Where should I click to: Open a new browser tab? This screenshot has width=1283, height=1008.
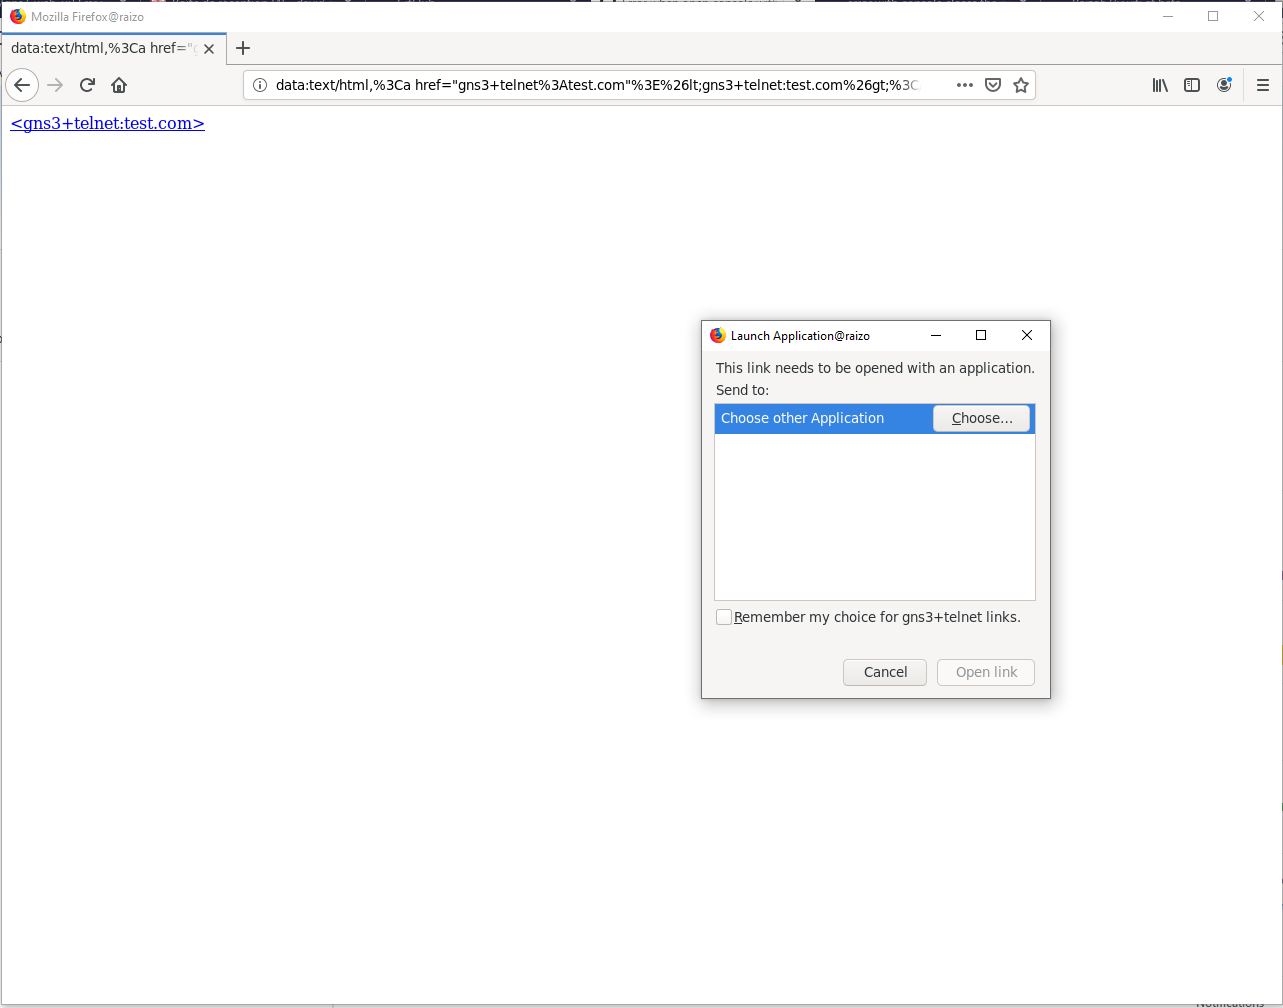click(243, 47)
